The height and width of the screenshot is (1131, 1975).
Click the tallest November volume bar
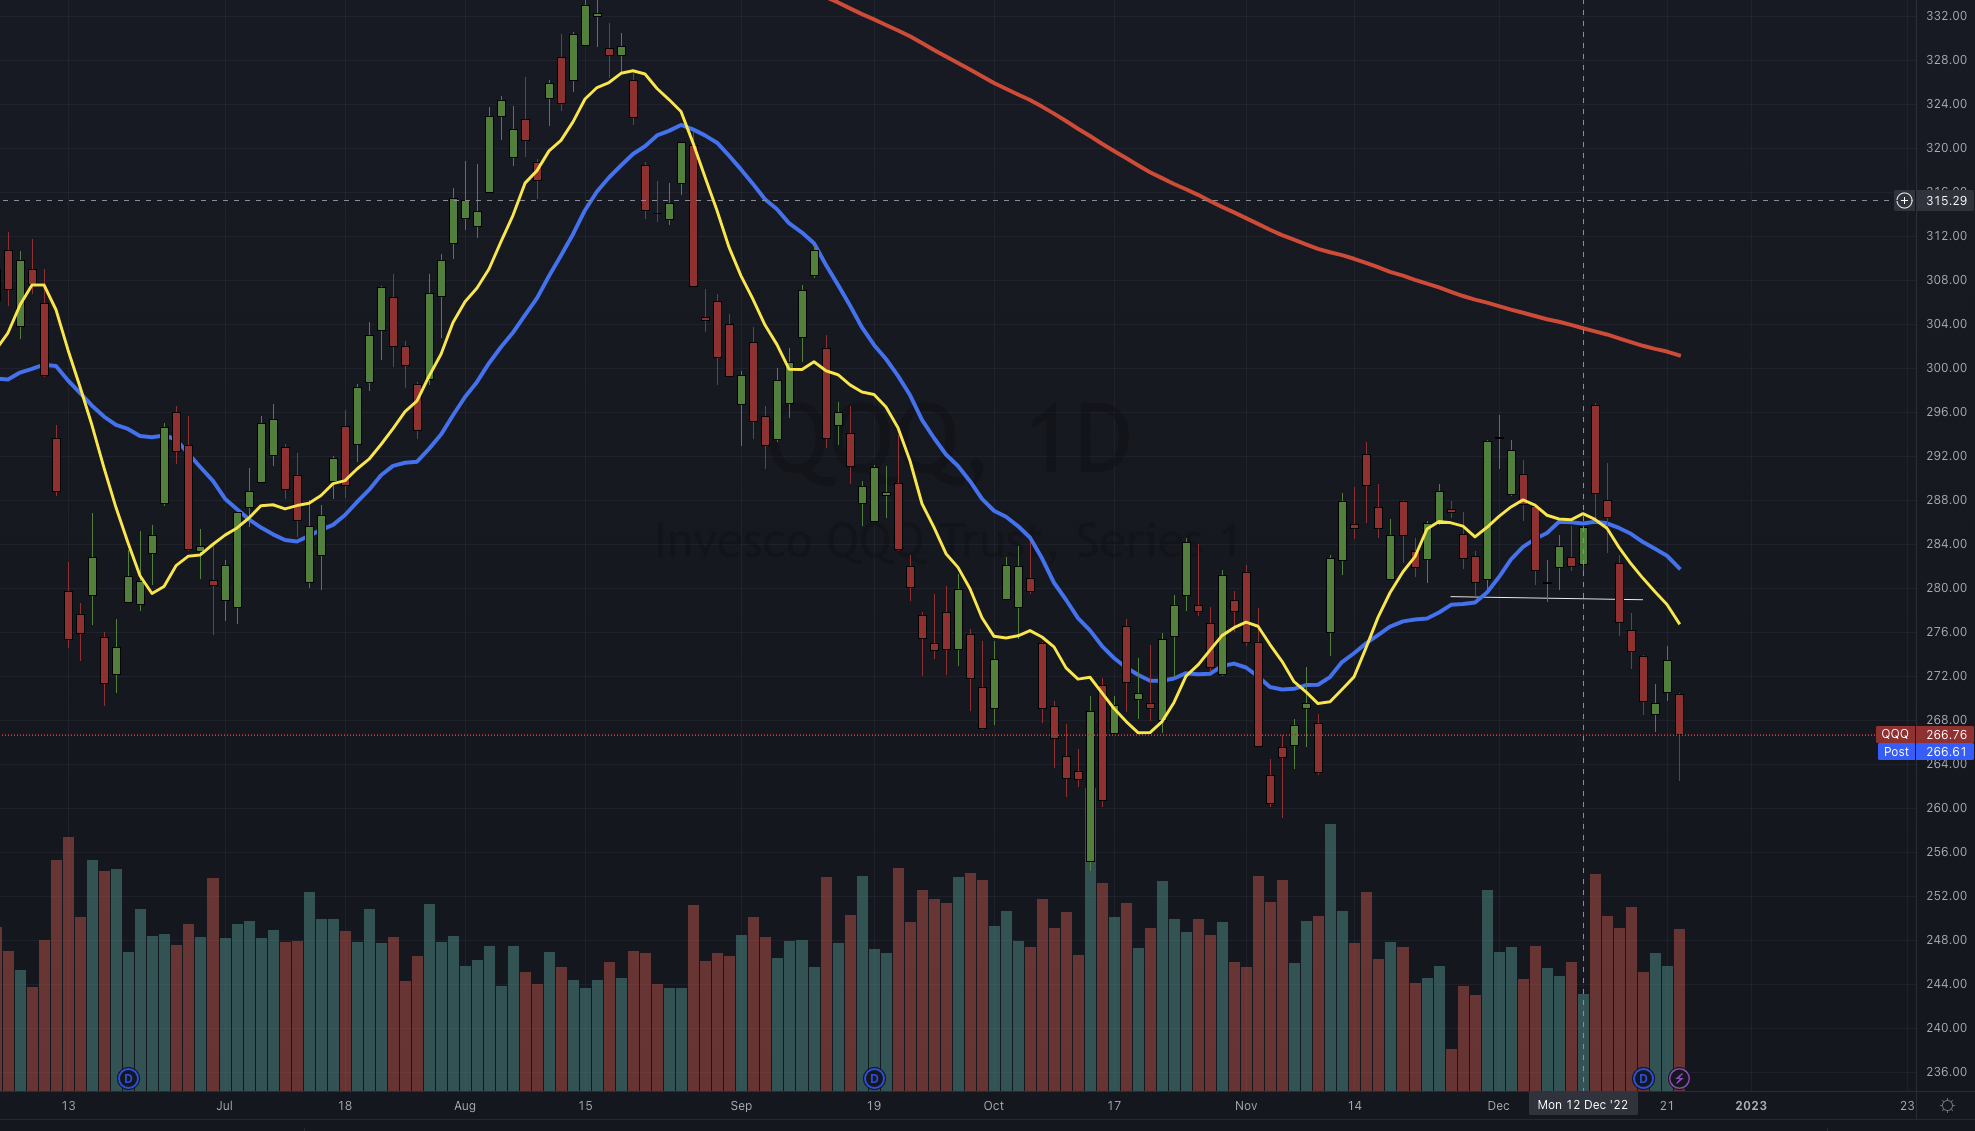pyautogui.click(x=1330, y=957)
